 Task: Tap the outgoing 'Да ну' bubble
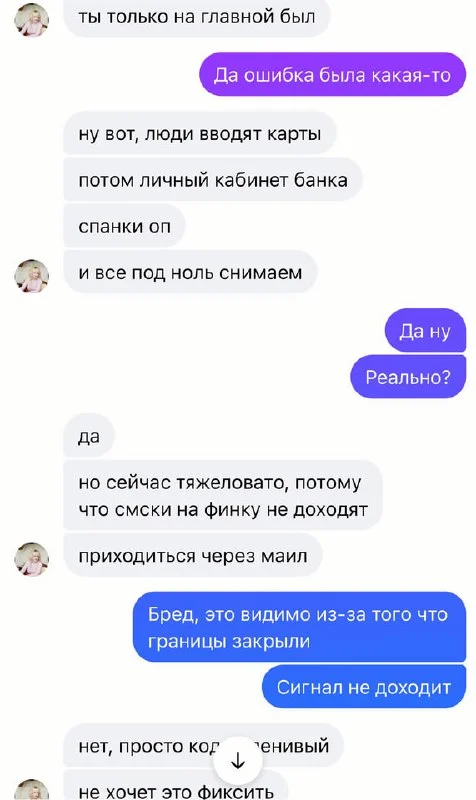pos(425,331)
